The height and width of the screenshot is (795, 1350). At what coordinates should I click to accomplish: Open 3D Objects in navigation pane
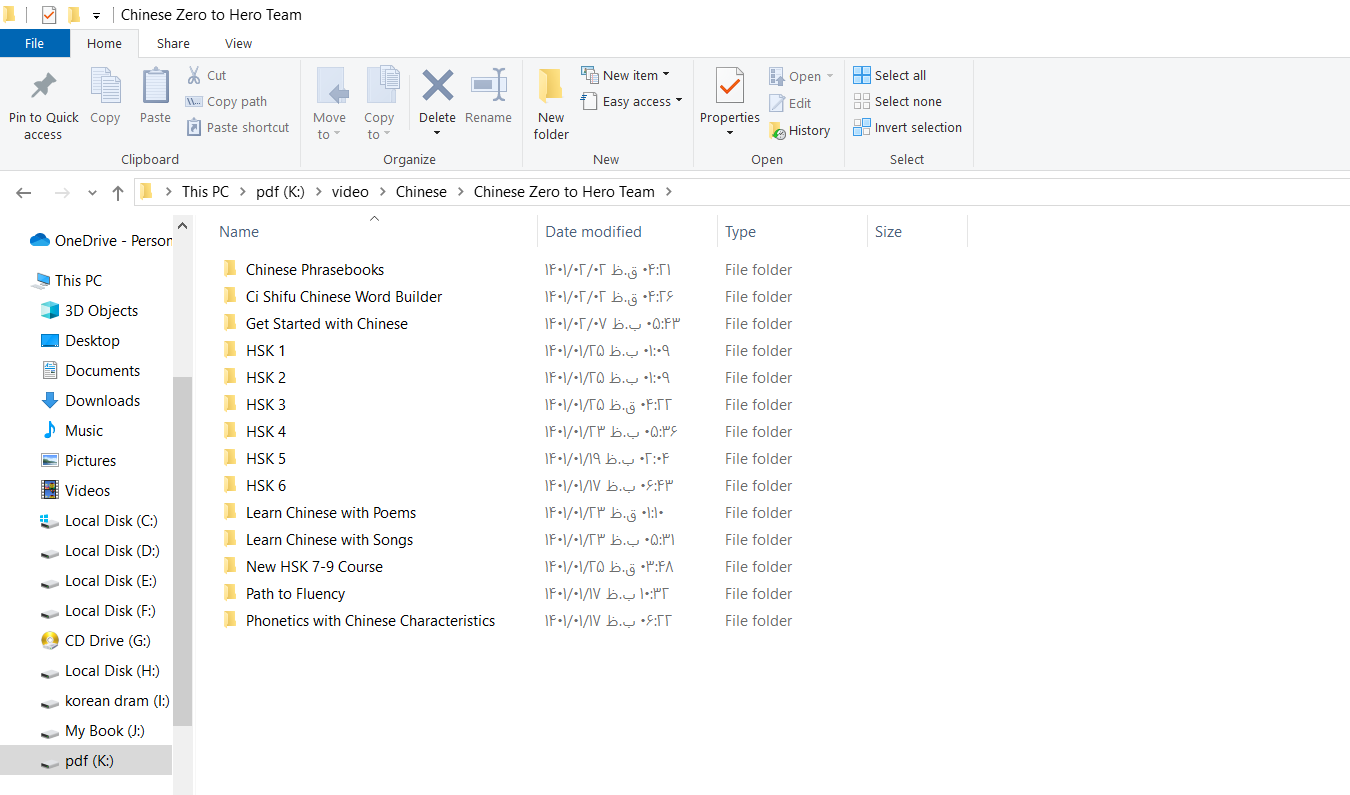(89, 311)
